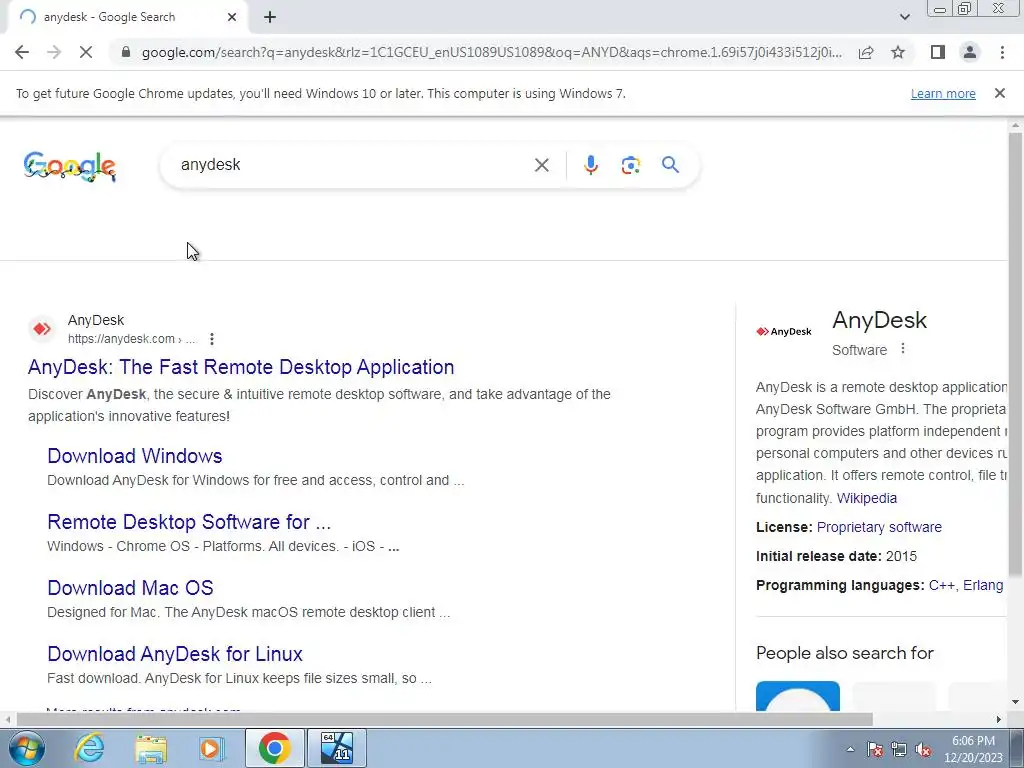Open the Chrome profile avatar

970,52
